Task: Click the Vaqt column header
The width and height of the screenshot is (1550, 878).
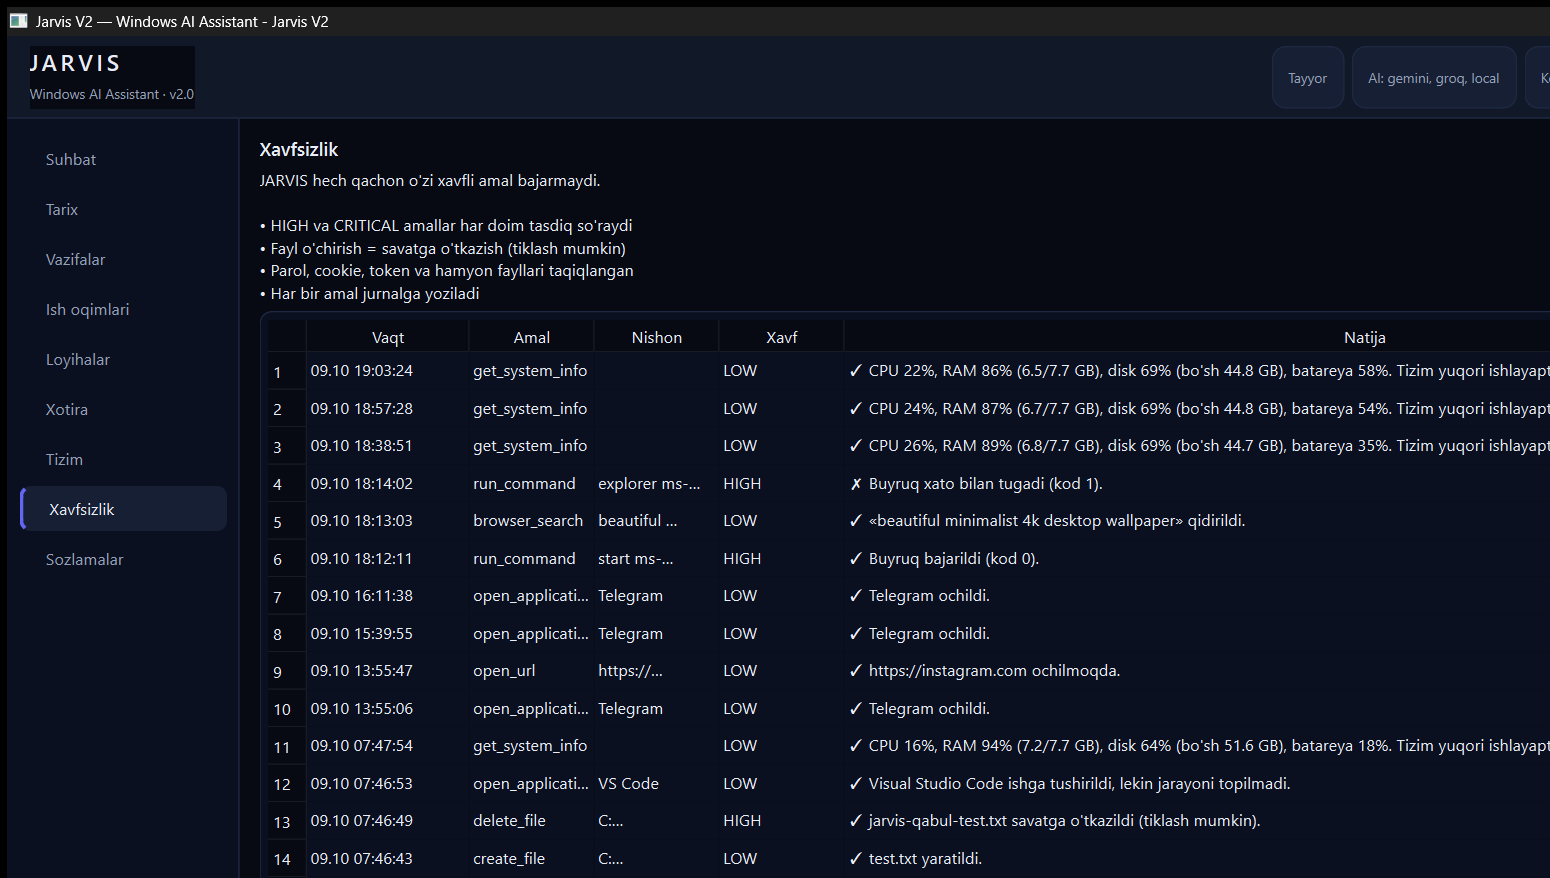Action: 388,337
